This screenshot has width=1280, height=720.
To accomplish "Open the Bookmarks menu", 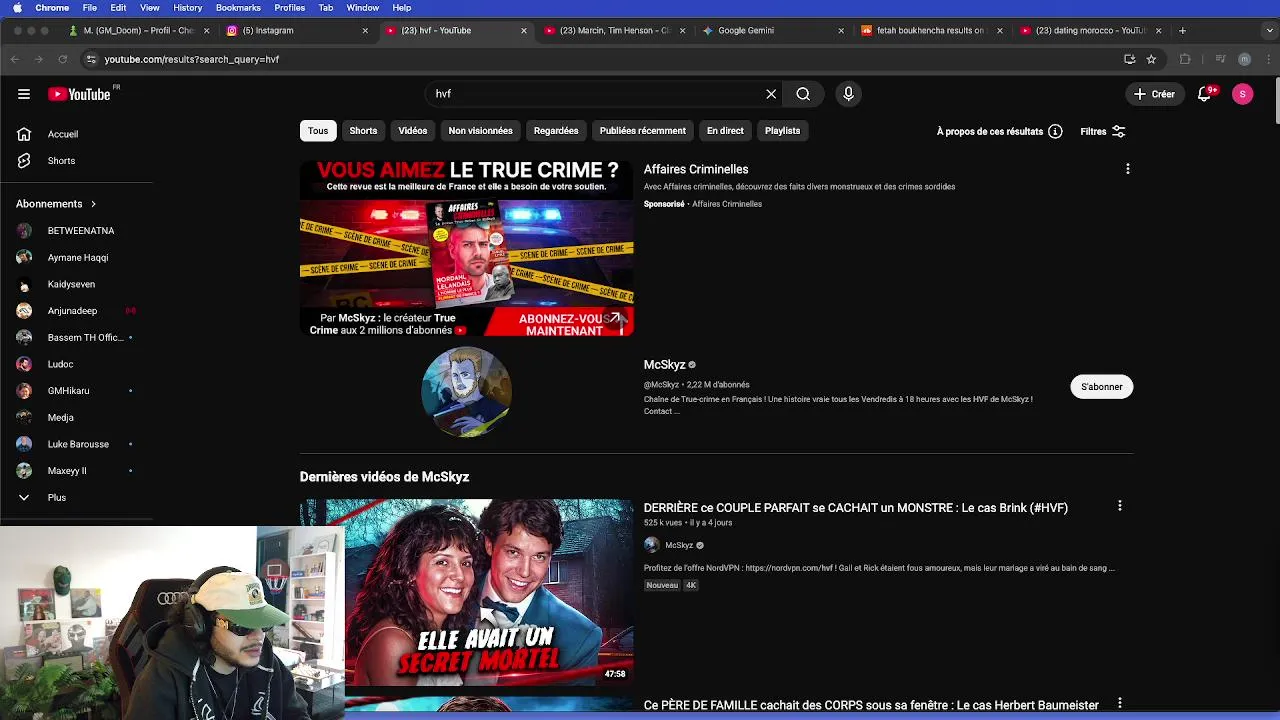I will (x=238, y=8).
